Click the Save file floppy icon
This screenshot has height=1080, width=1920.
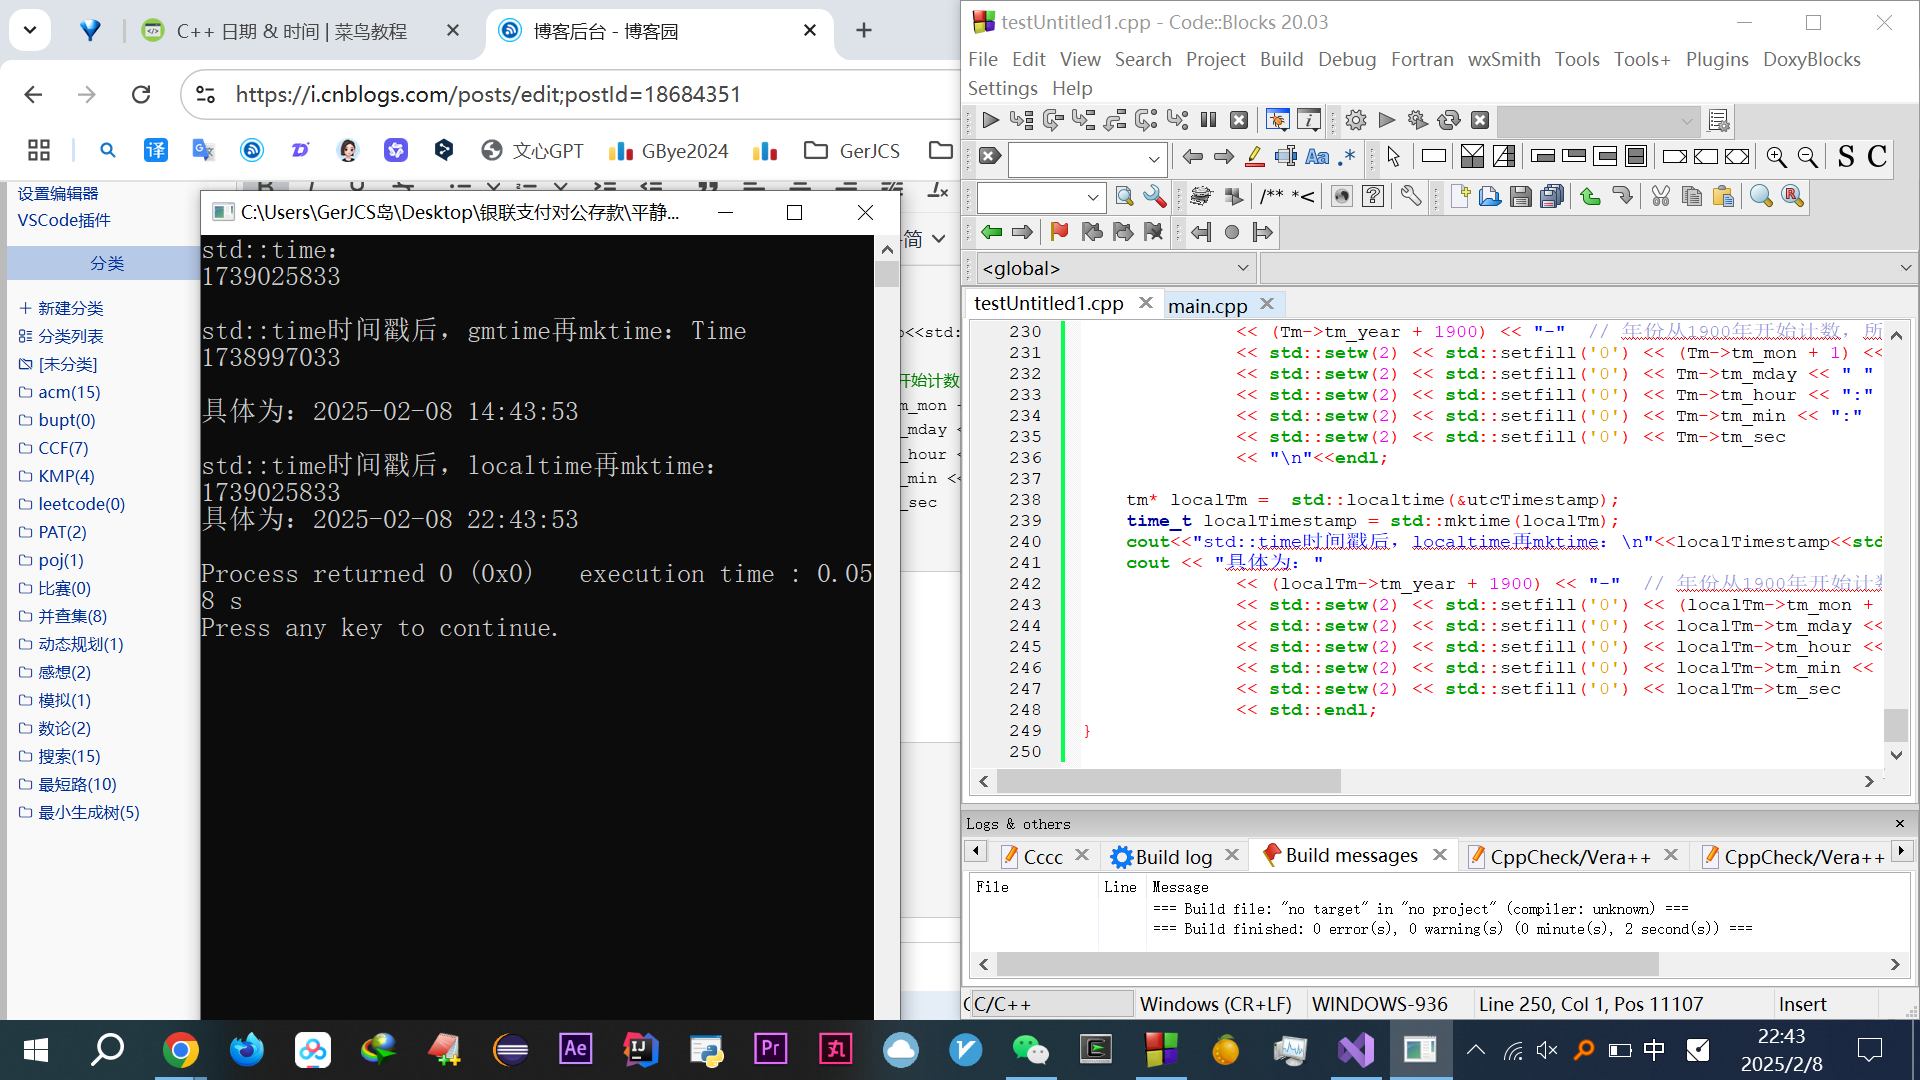pyautogui.click(x=1520, y=196)
